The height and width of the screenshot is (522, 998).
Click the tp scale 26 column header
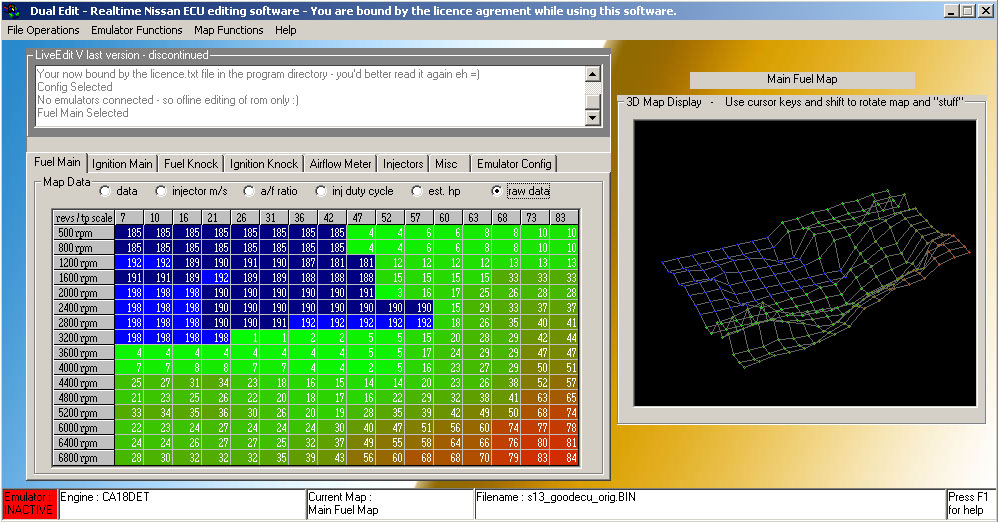pyautogui.click(x=245, y=218)
